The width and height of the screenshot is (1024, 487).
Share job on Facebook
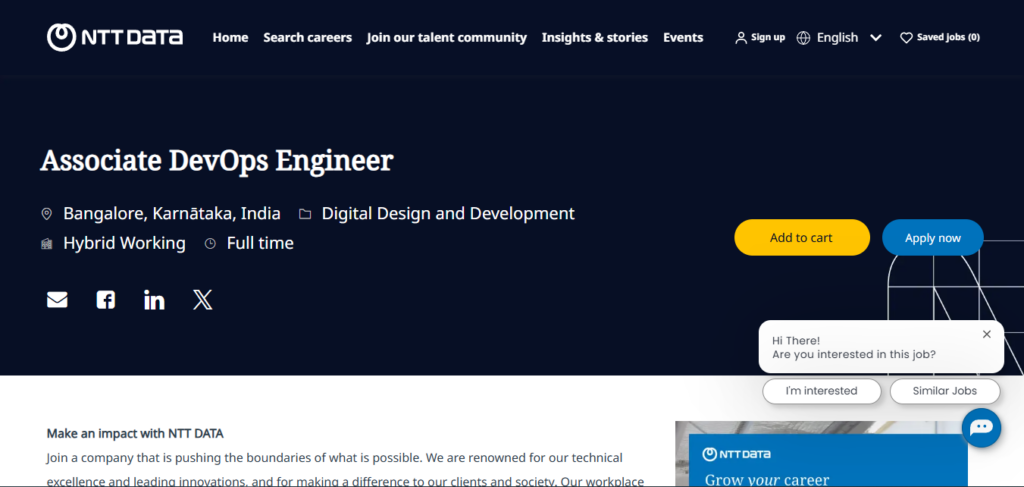(106, 300)
